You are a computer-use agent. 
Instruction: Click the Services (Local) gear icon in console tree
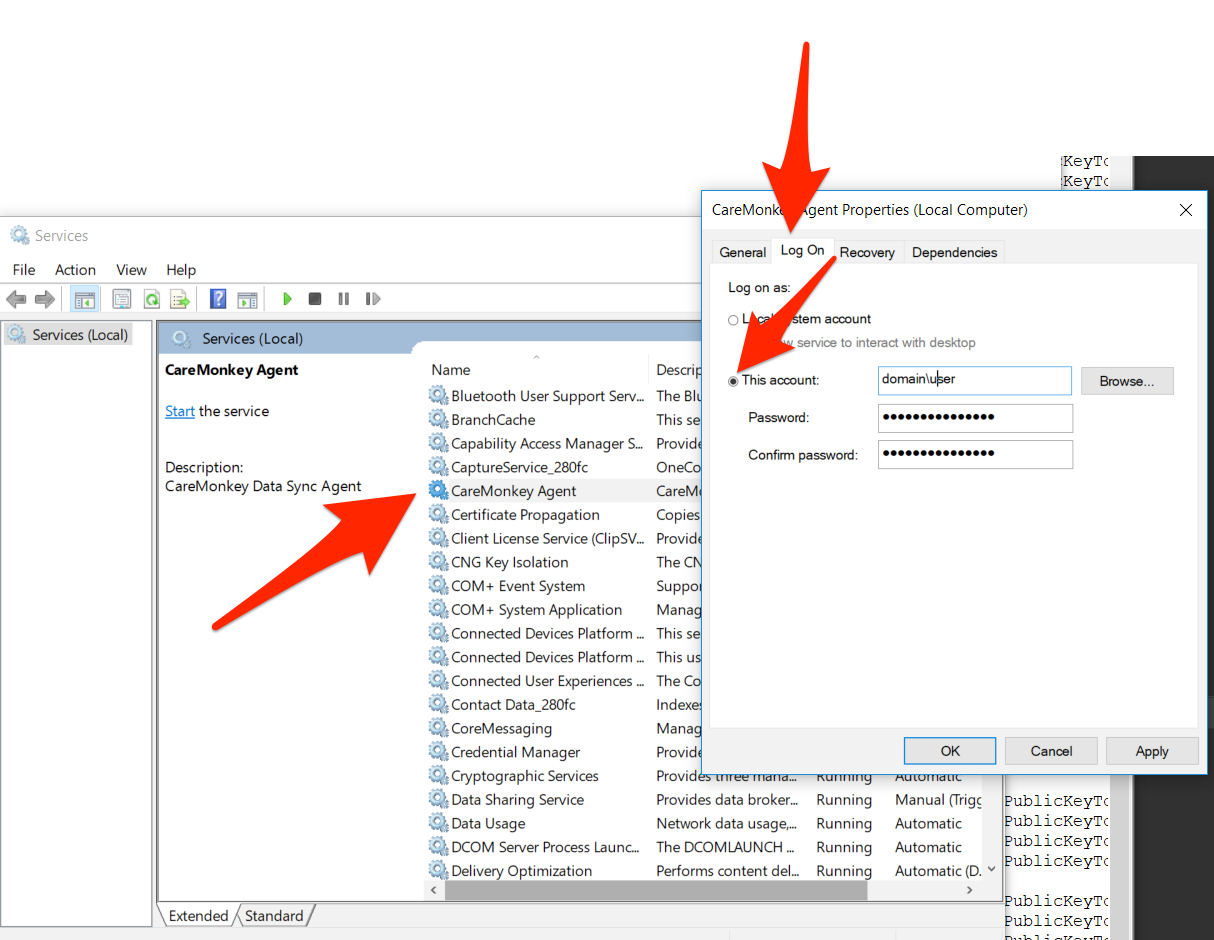(17, 335)
